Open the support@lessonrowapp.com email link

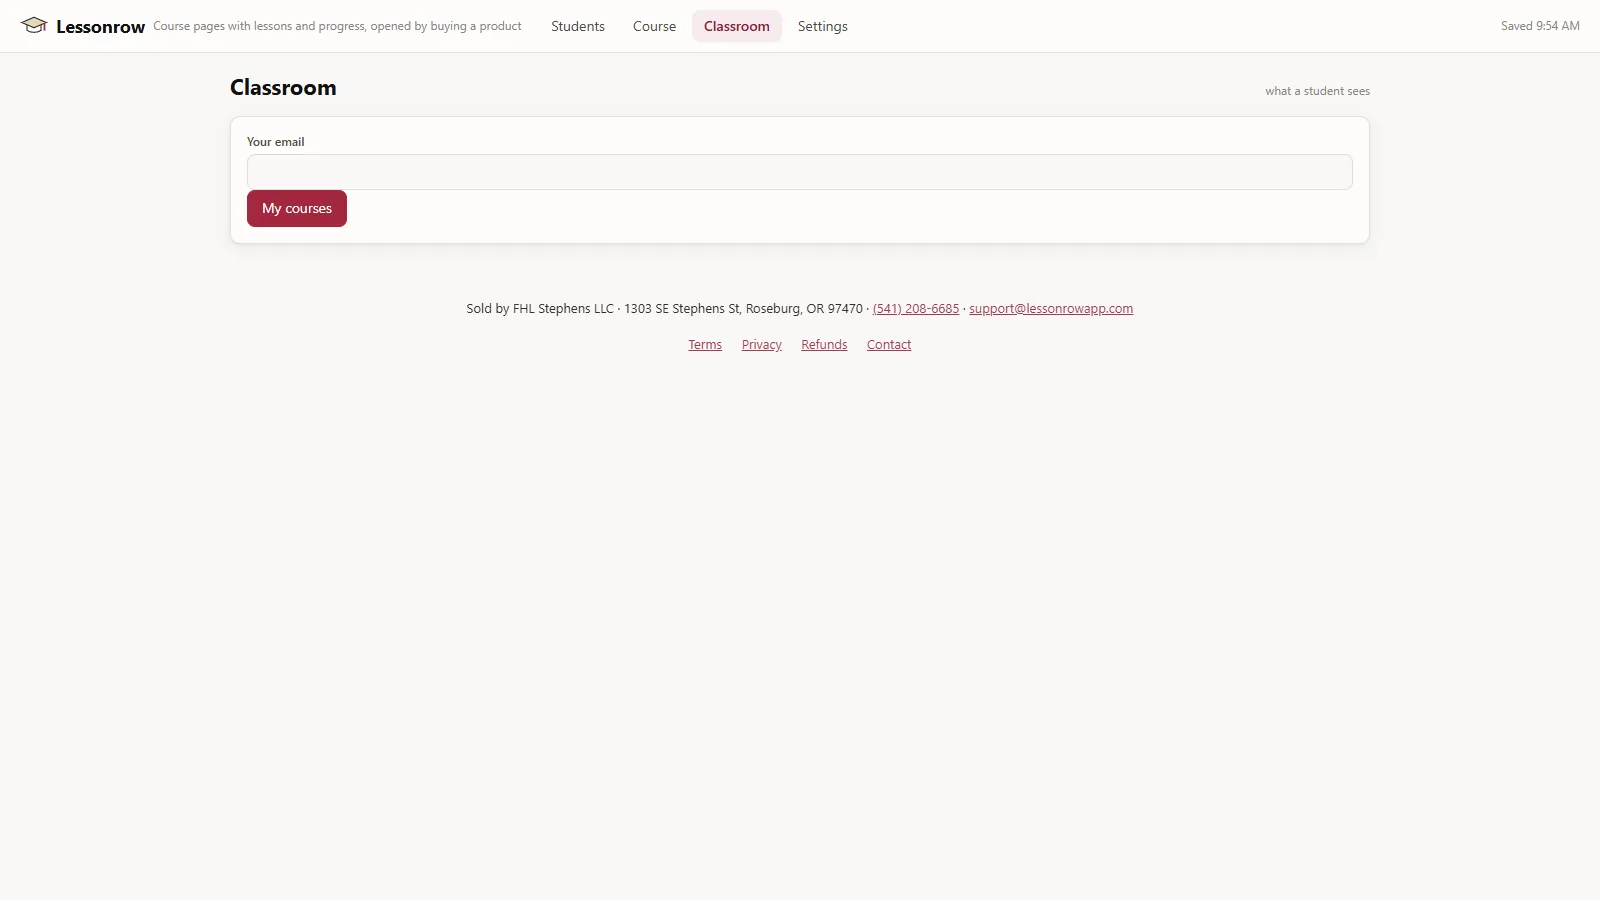(1051, 309)
